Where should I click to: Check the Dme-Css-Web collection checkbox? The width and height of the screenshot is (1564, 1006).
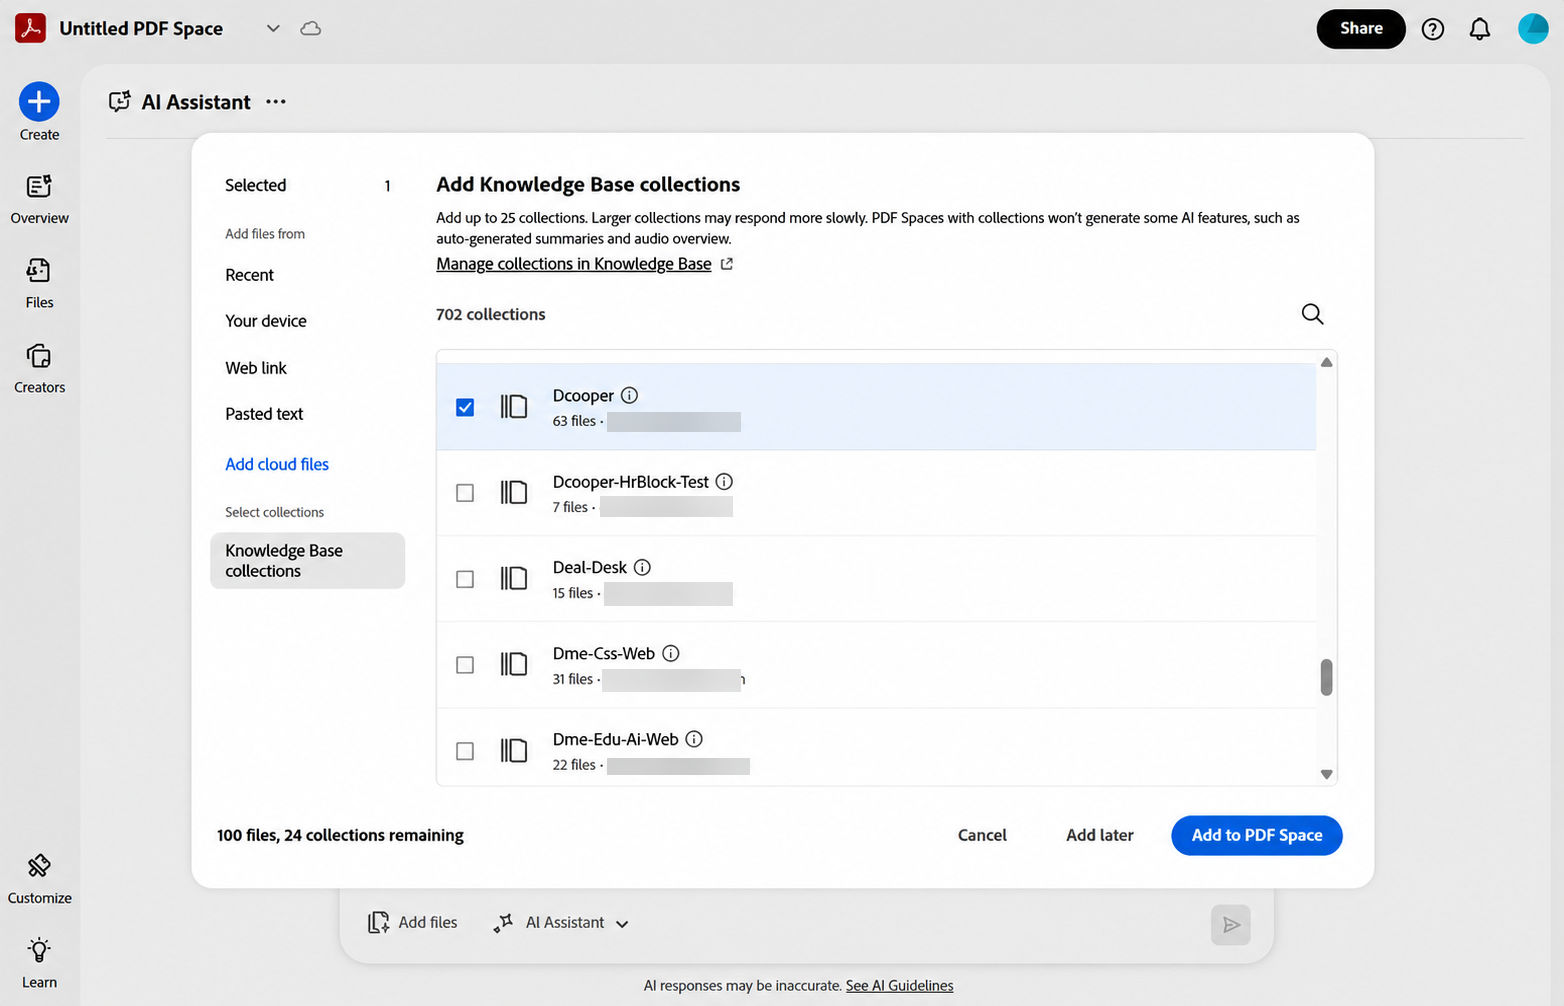(x=465, y=665)
